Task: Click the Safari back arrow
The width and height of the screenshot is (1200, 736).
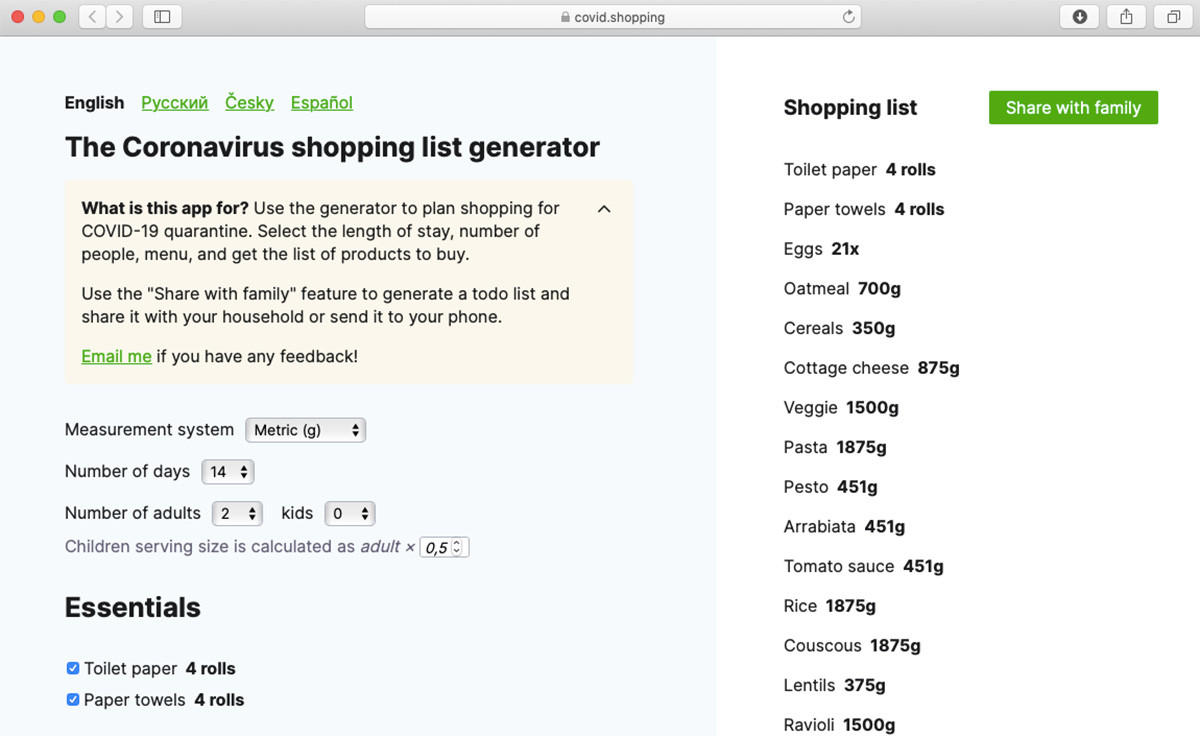Action: pos(92,17)
